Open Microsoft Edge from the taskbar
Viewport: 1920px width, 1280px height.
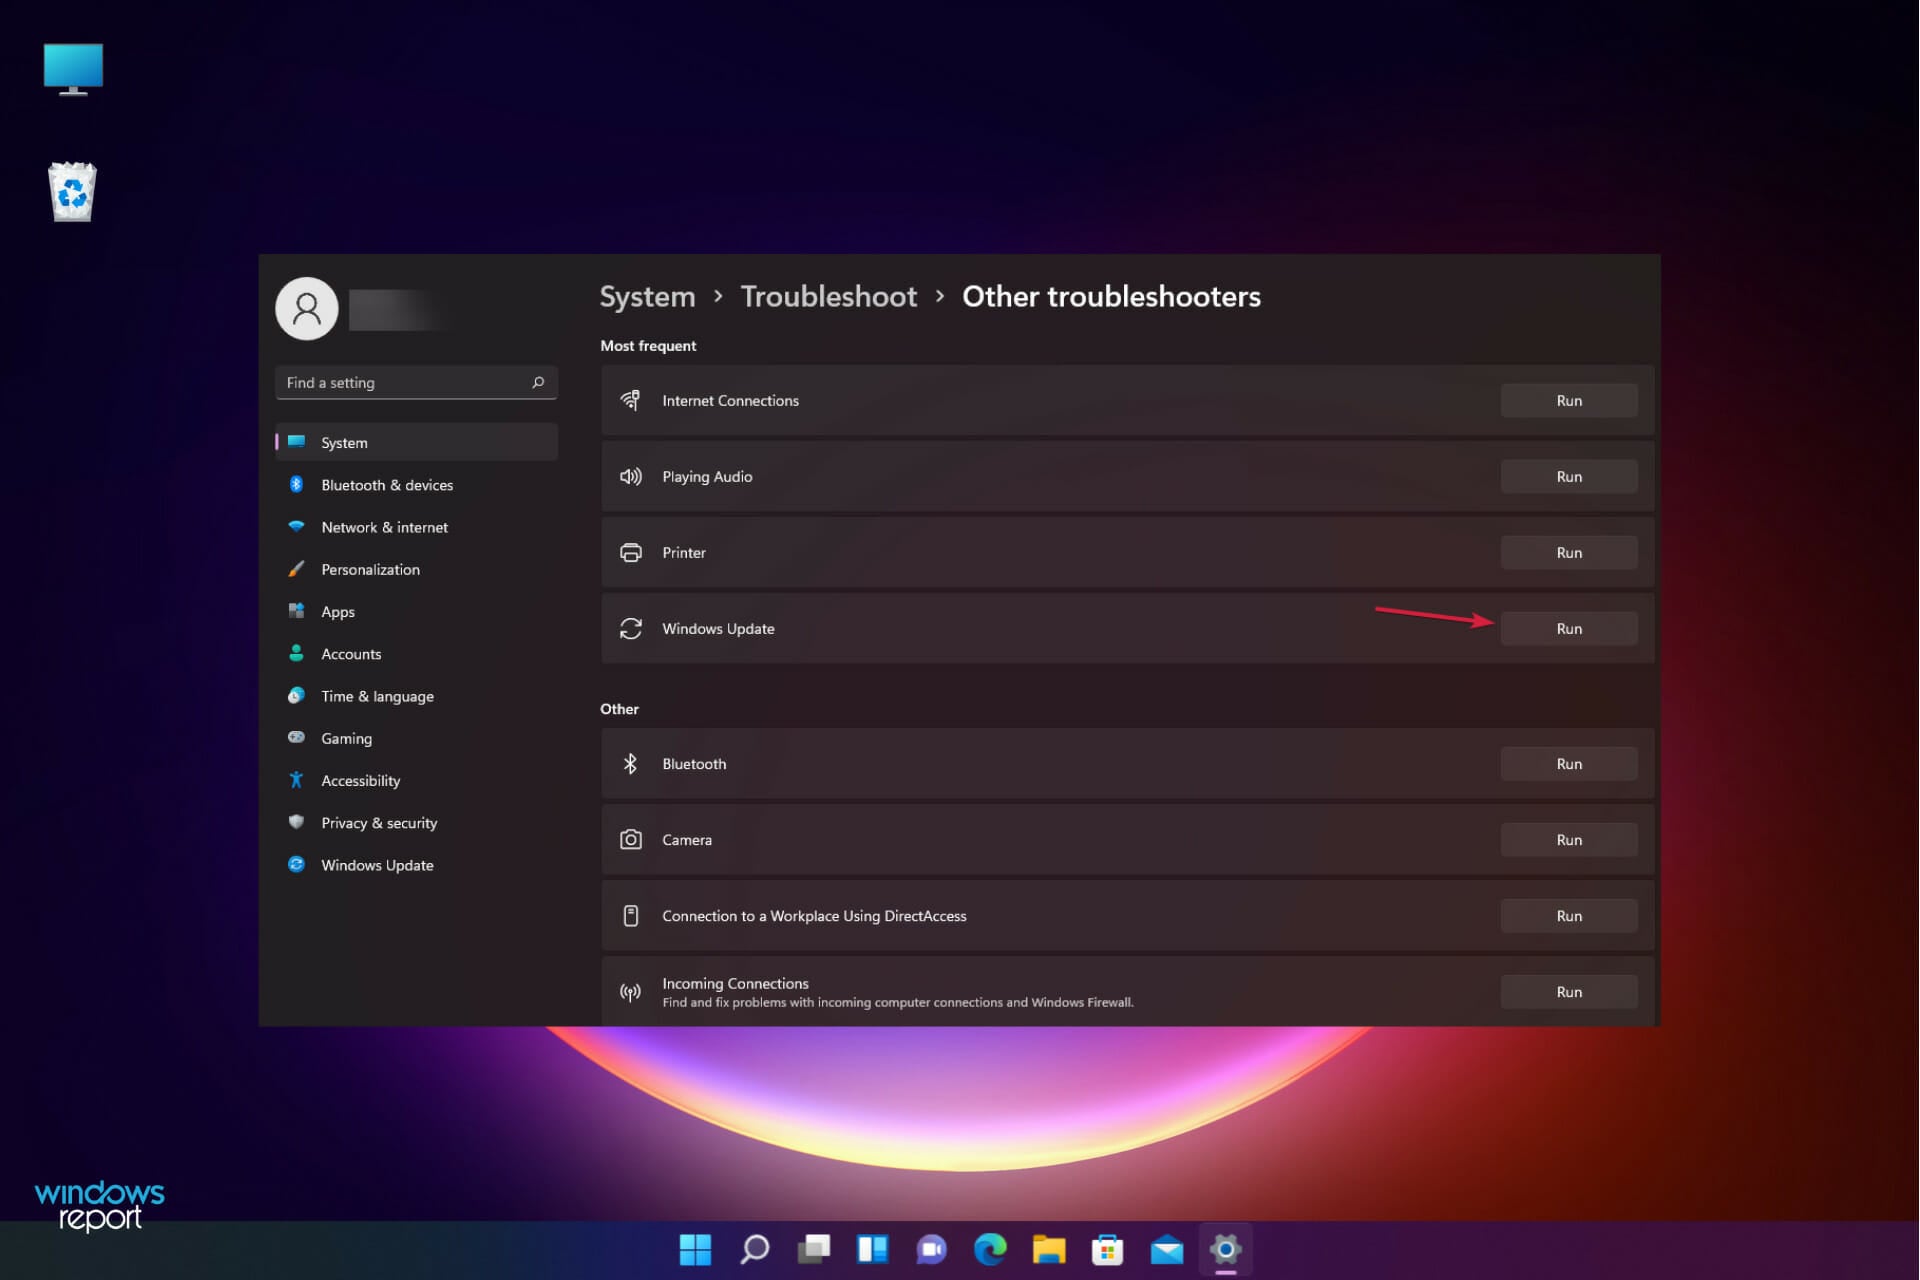click(x=990, y=1249)
